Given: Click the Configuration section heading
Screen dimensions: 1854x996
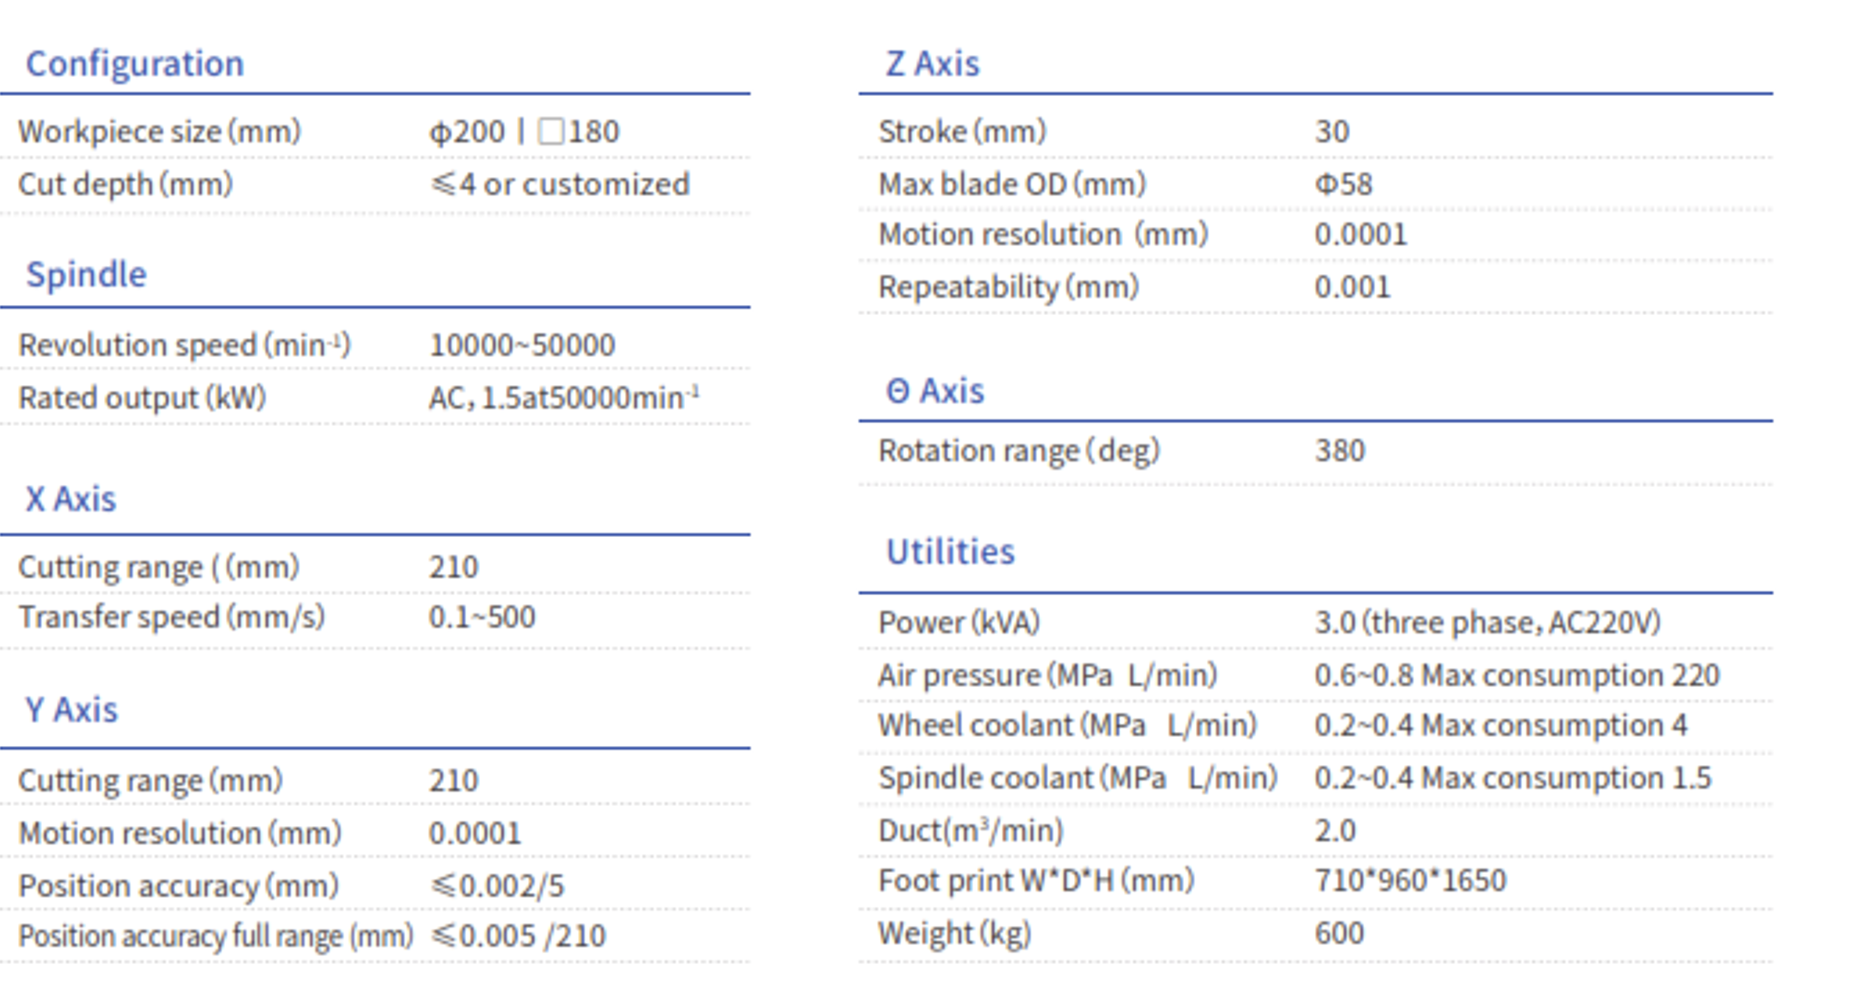Looking at the screenshot, I should (x=135, y=64).
